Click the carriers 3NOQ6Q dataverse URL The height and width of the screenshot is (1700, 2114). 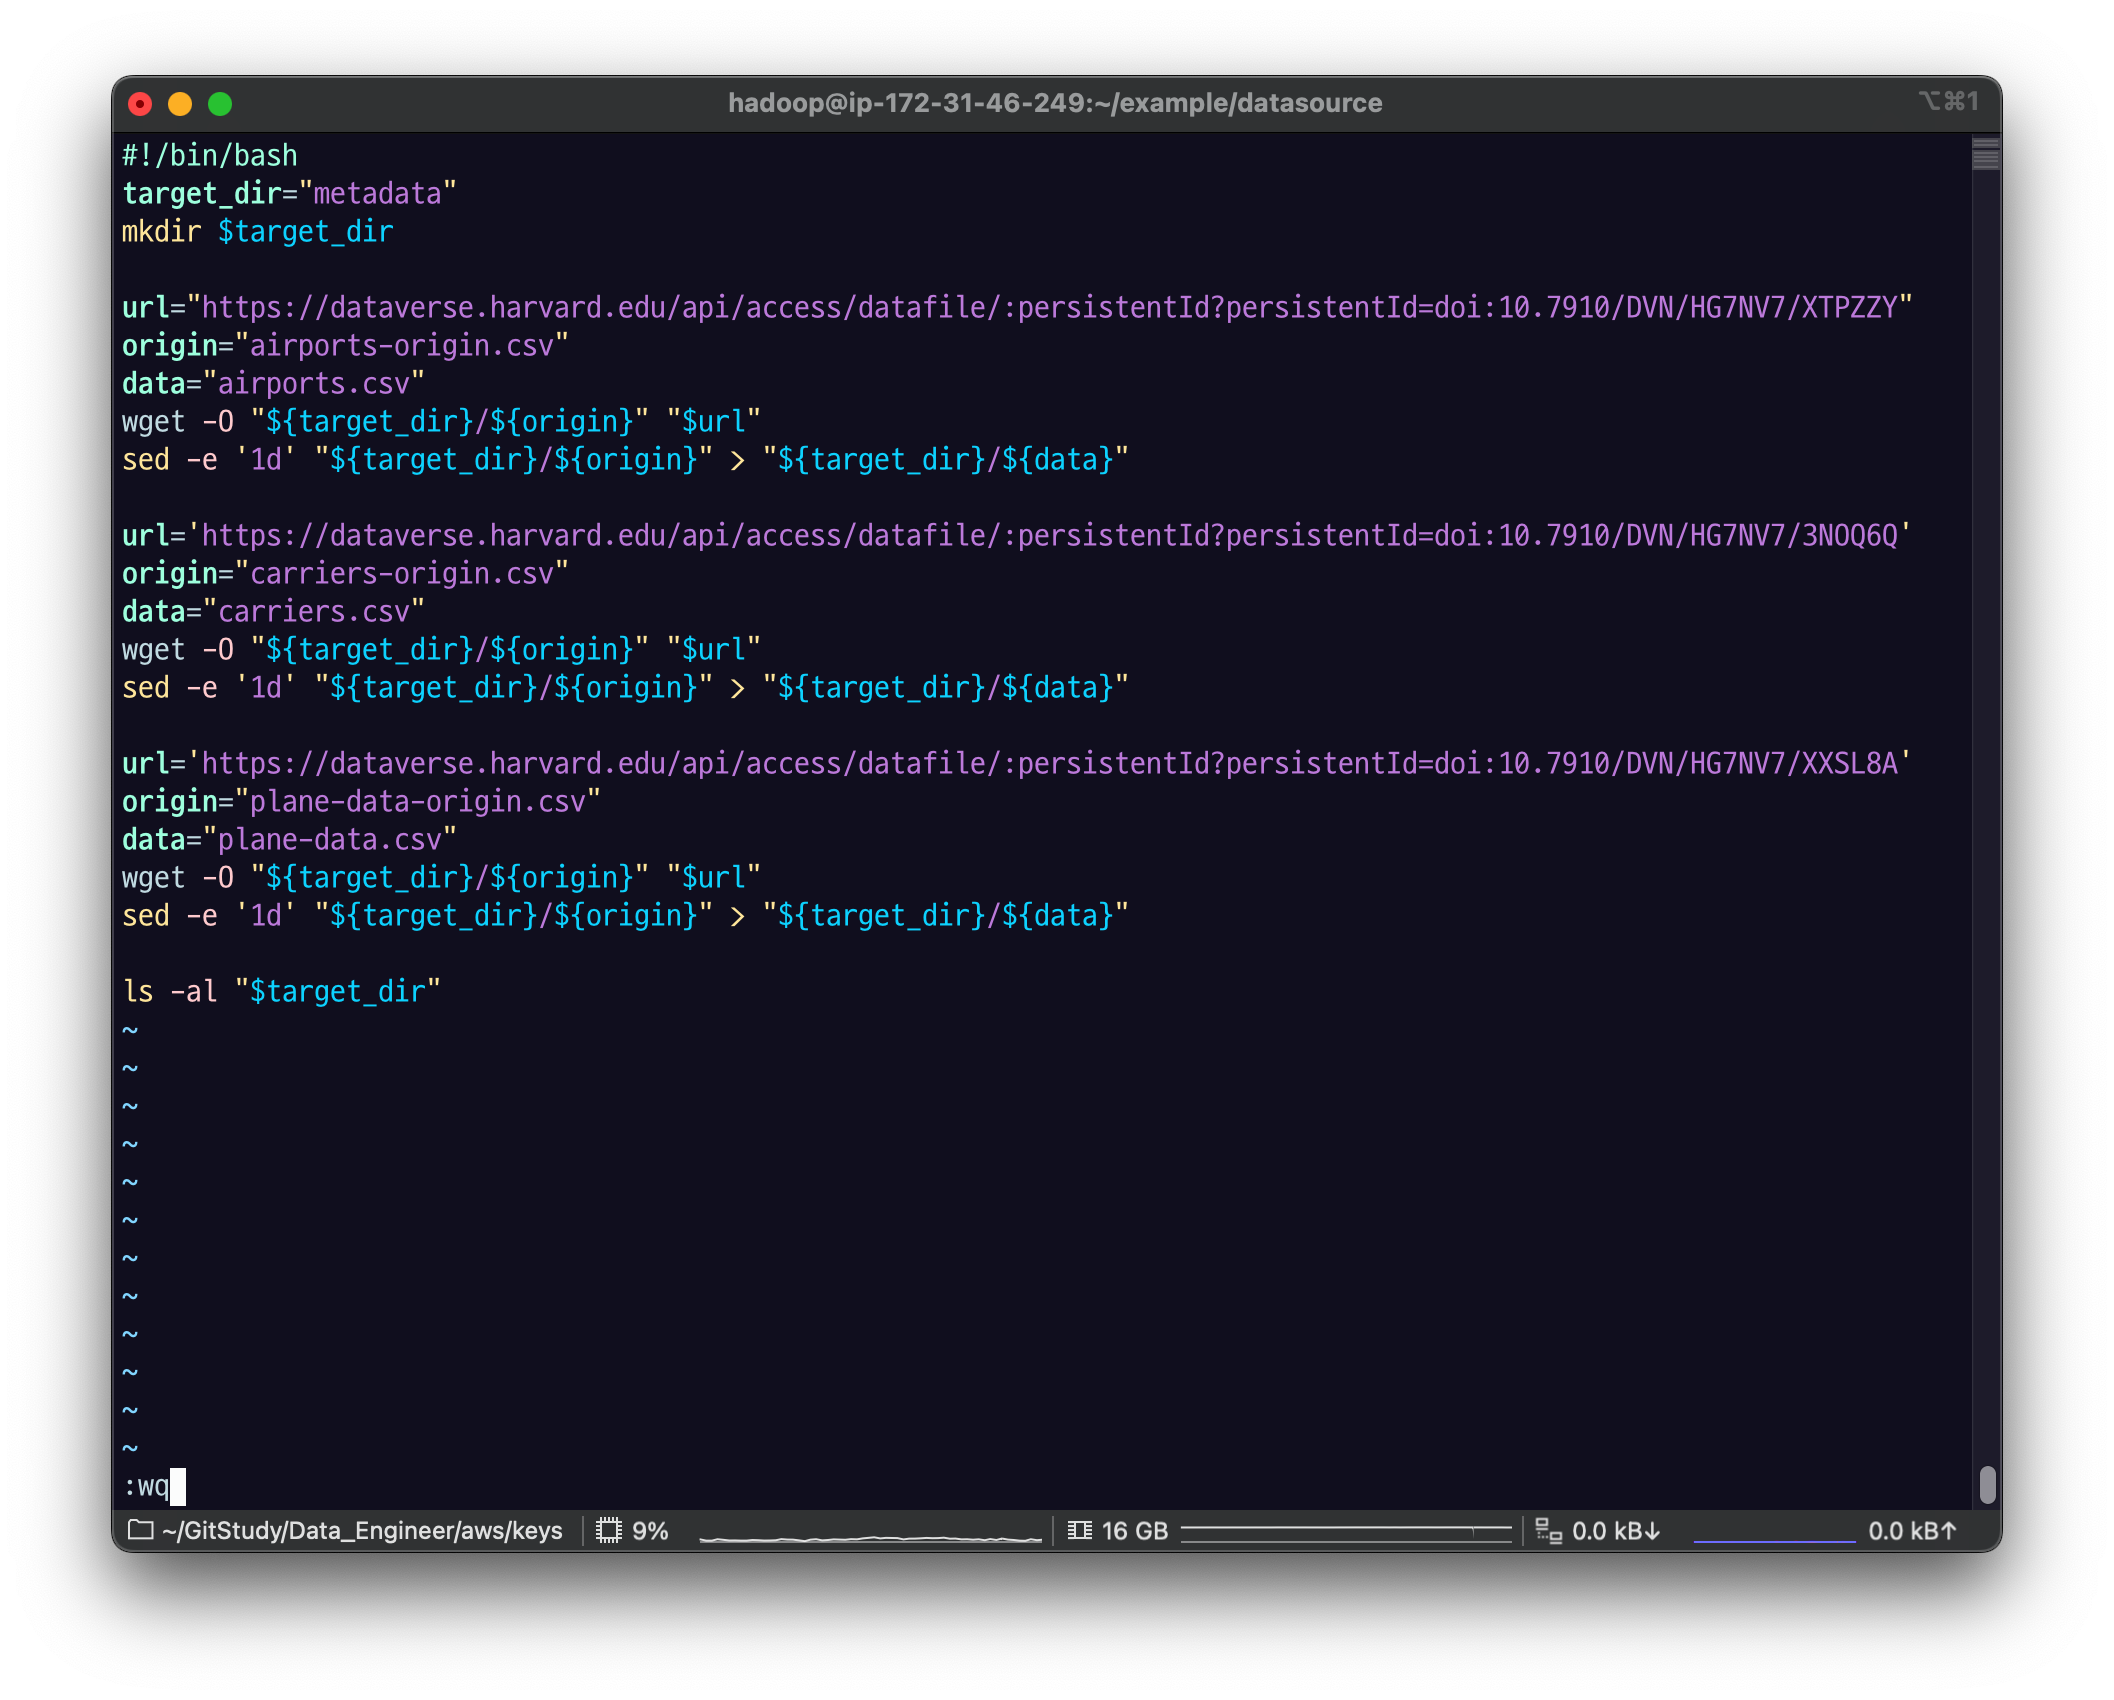1048,535
